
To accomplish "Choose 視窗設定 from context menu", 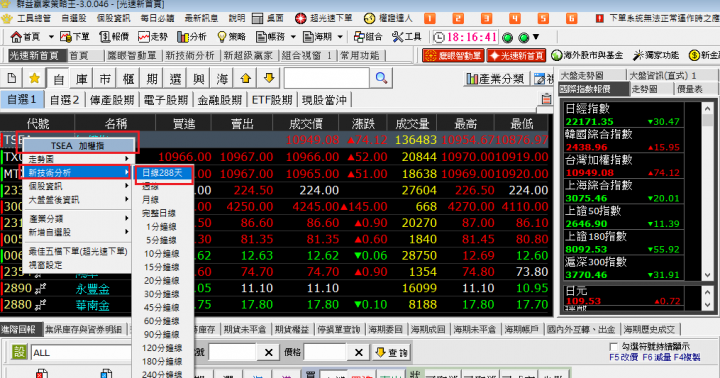I will [x=77, y=265].
